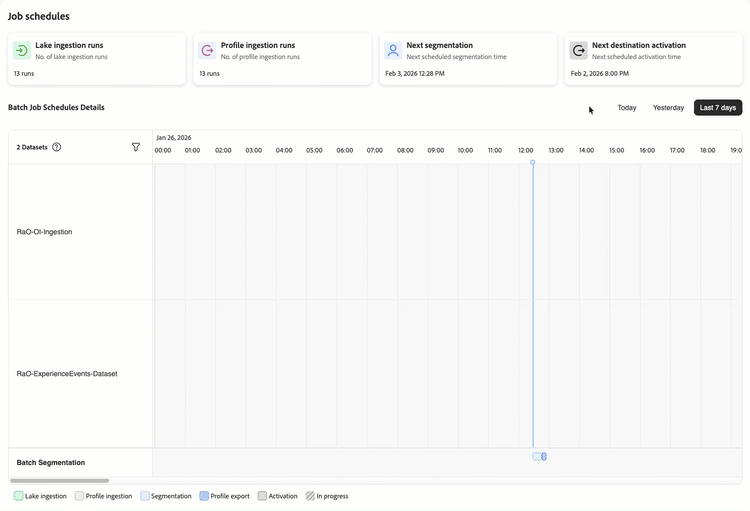Click the In progress striped legend swatch
This screenshot has width=750, height=511.
tap(310, 496)
